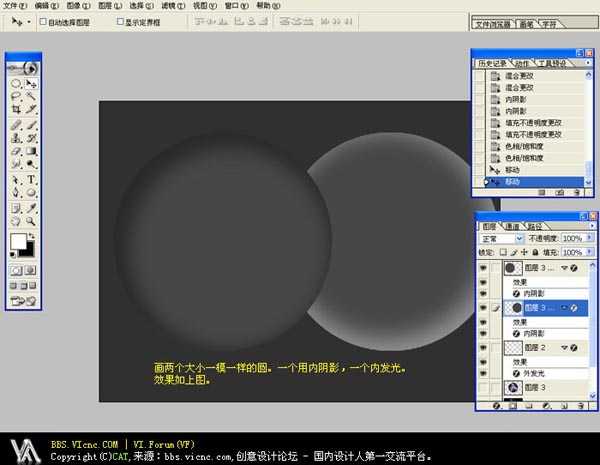
Task: Enable the 显示定界框 checkbox
Action: [121, 20]
